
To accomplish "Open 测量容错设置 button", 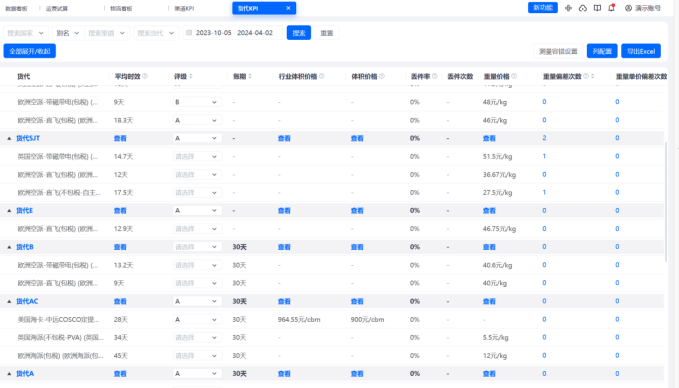I will click(x=558, y=51).
